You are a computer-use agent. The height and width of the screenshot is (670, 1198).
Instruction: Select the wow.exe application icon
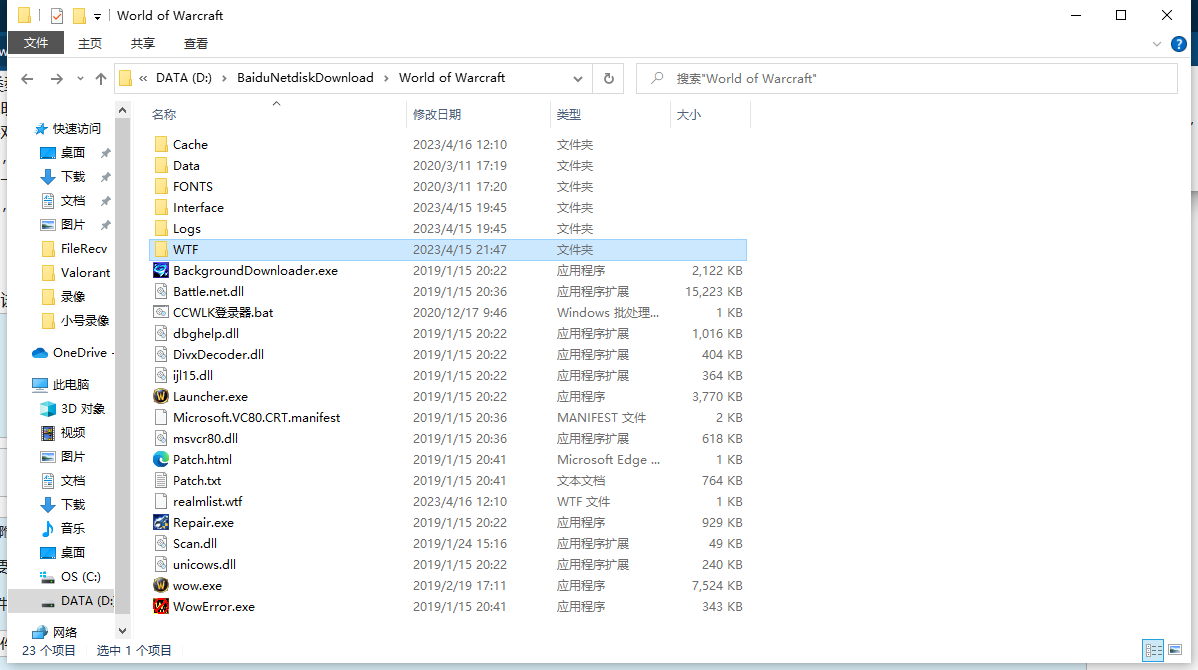[160, 585]
